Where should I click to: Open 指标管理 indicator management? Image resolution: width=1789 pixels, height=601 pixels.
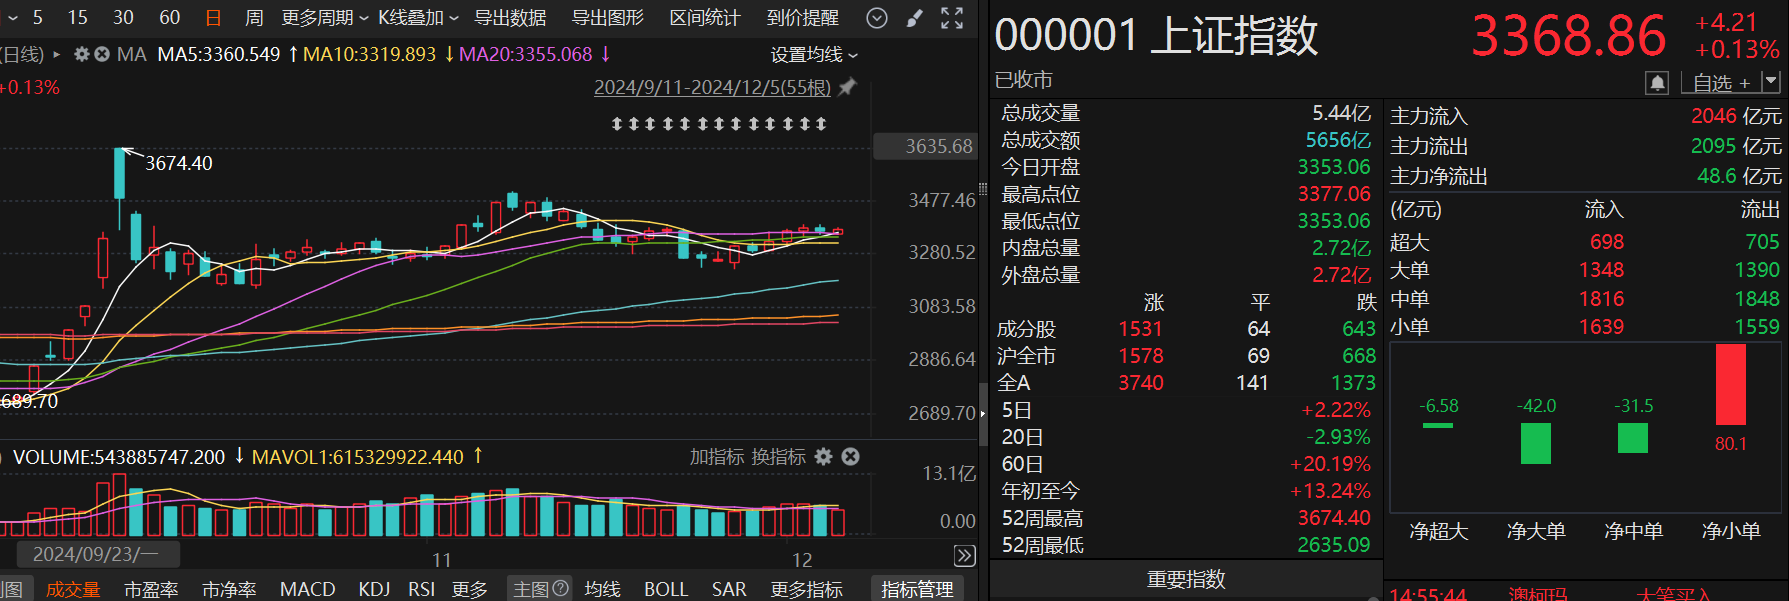coord(917,589)
